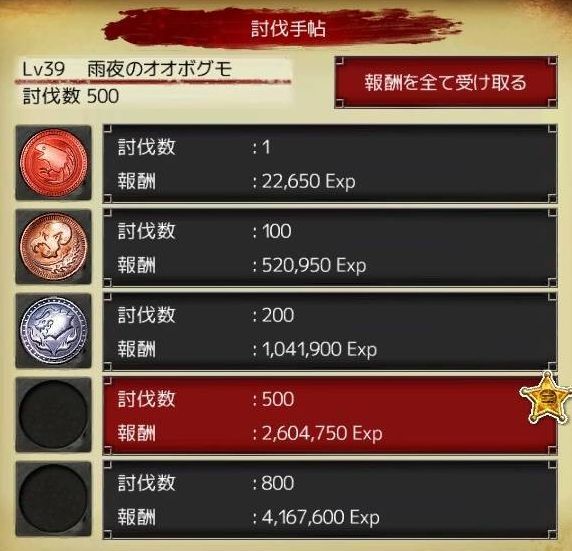Image resolution: width=572 pixels, height=551 pixels.
Task: Click the 520,950 Exp reward text
Action: [314, 265]
